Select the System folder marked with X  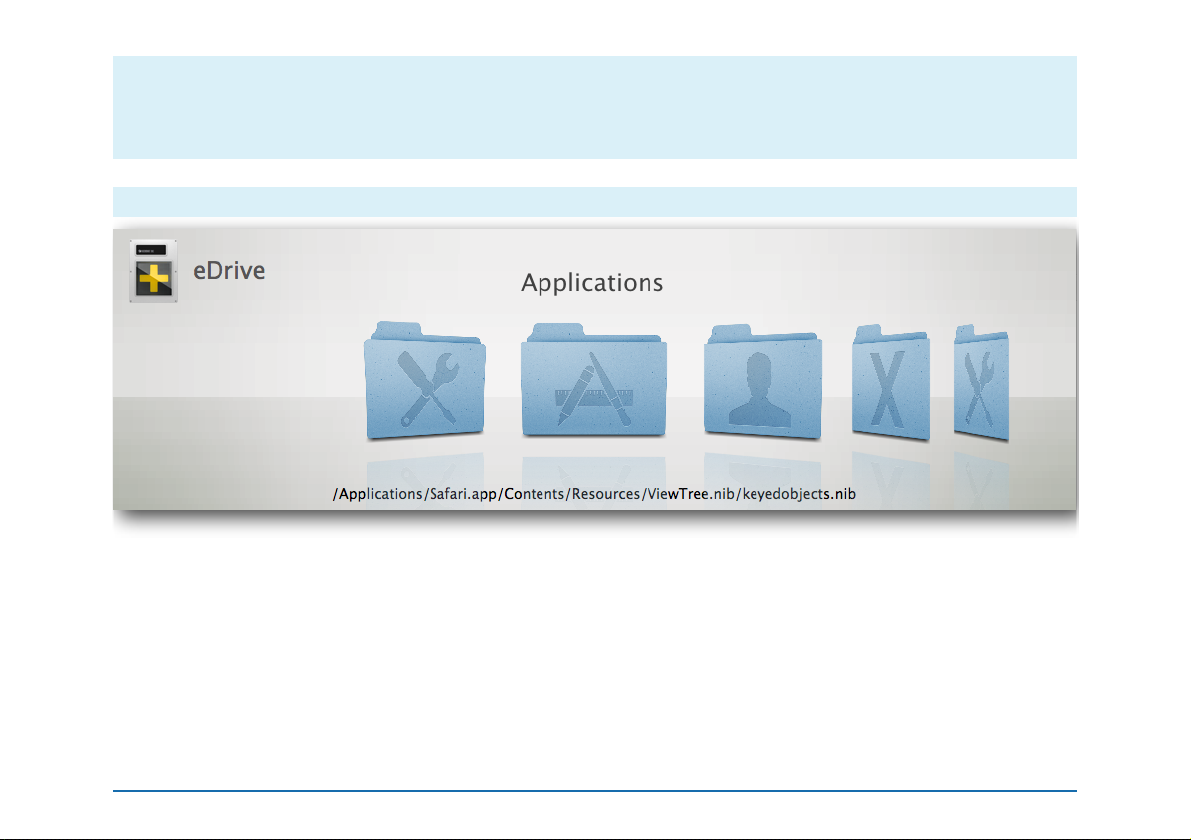[891, 382]
